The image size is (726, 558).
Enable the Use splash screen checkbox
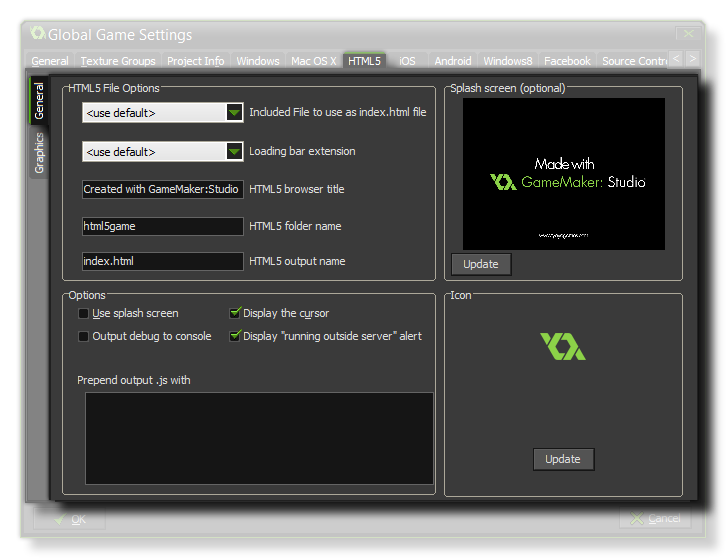click(84, 314)
